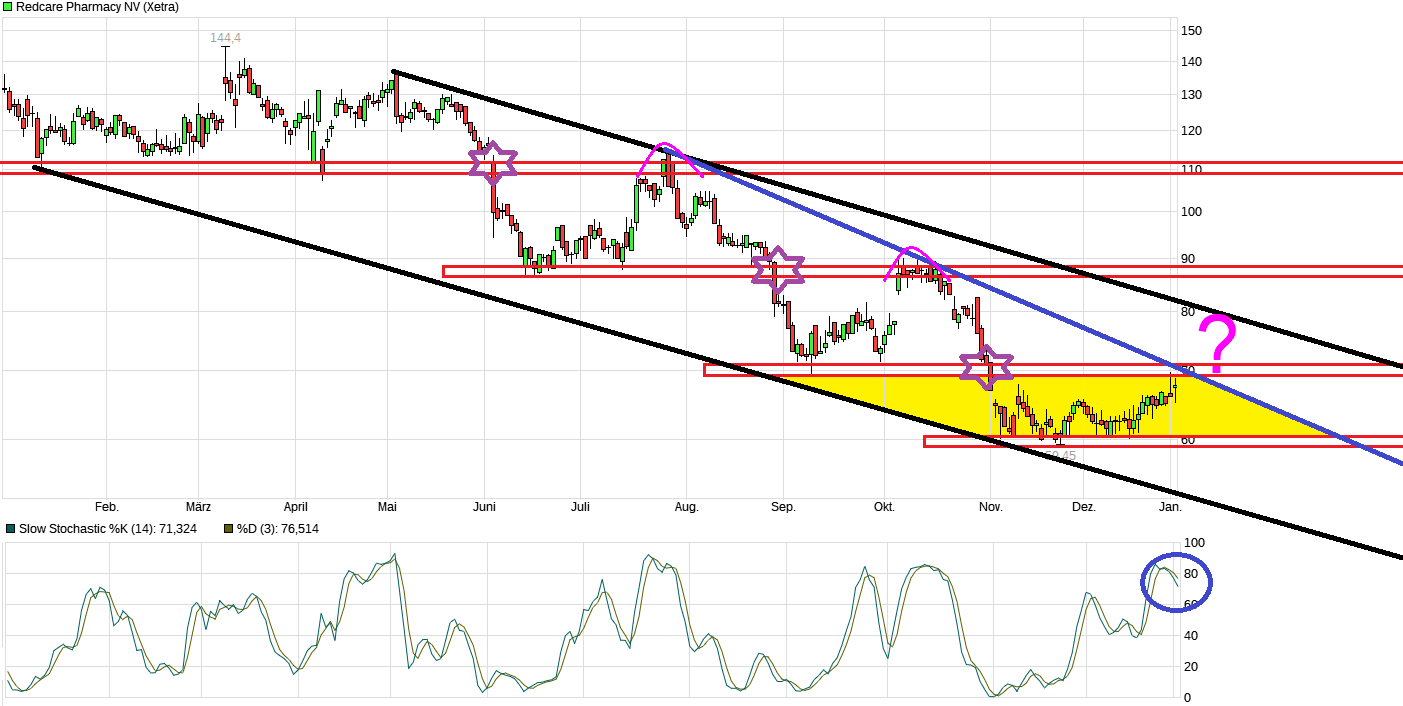Screen dimensions: 1403x706
Task: Select the Sep. month label on time axis
Action: (x=783, y=507)
